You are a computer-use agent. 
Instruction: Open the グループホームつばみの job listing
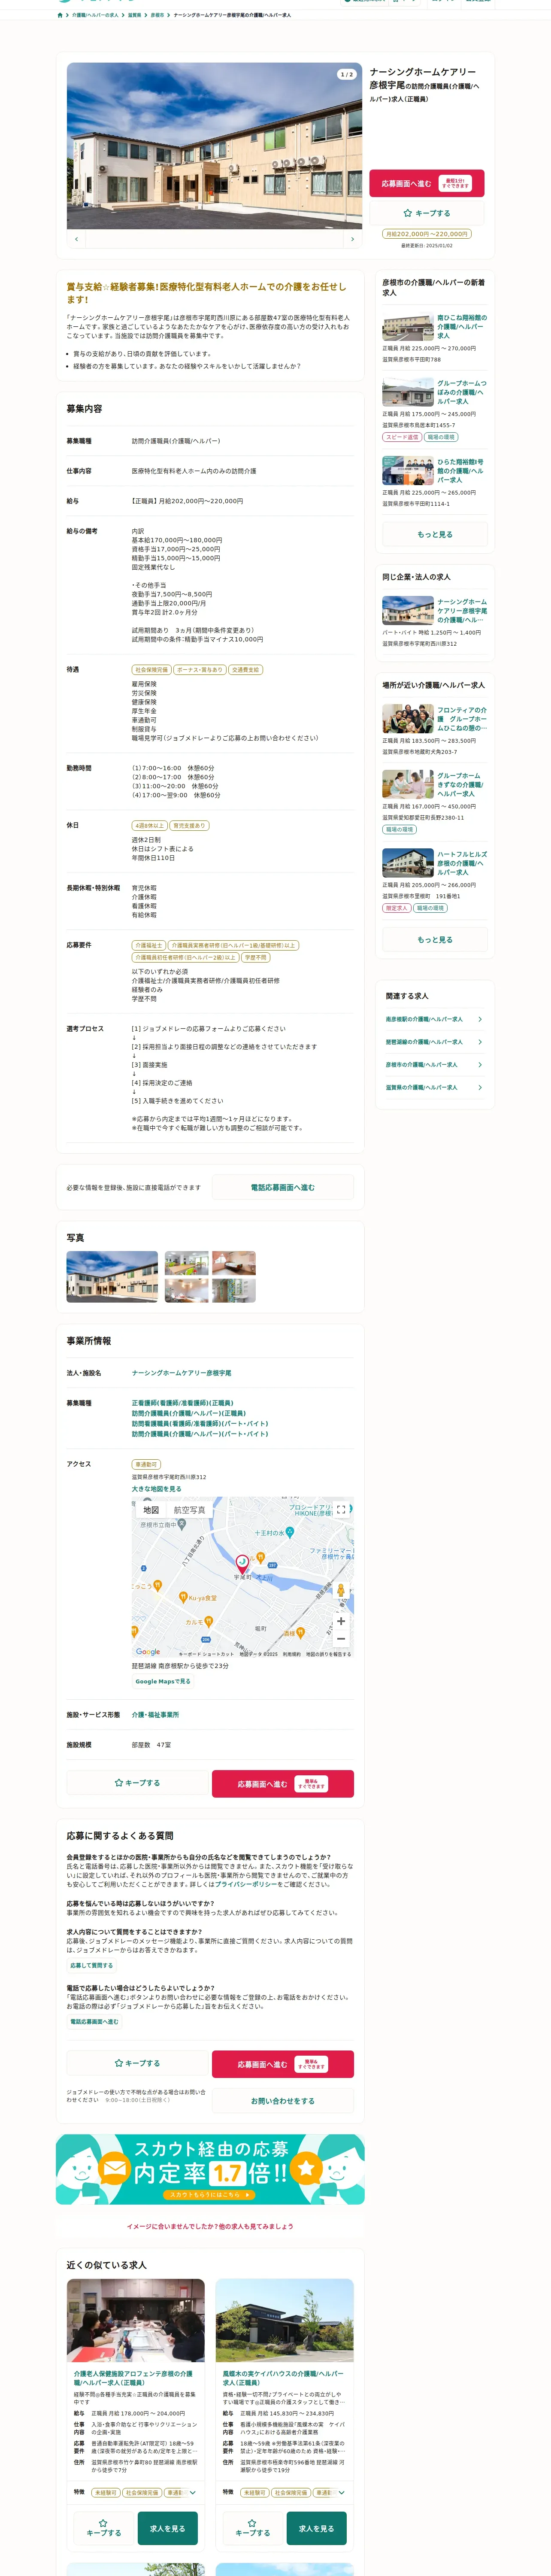pos(462,392)
